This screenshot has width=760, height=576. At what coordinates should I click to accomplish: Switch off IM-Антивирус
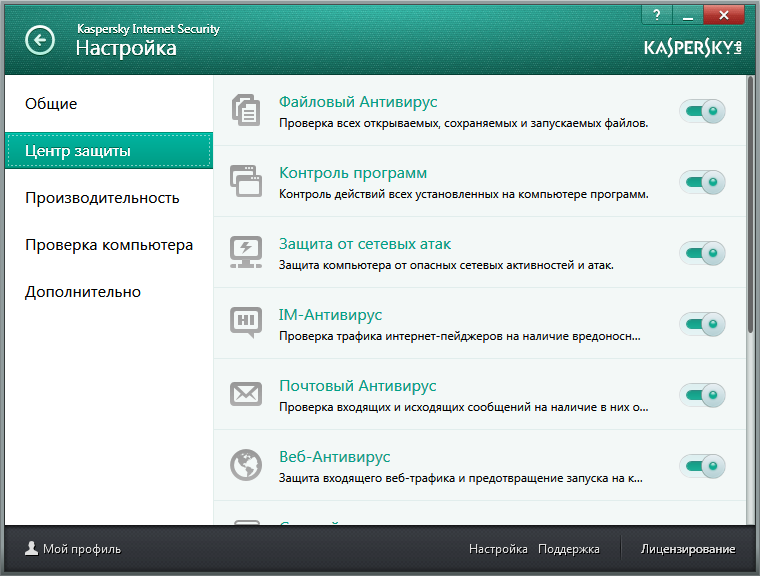pyautogui.click(x=702, y=324)
